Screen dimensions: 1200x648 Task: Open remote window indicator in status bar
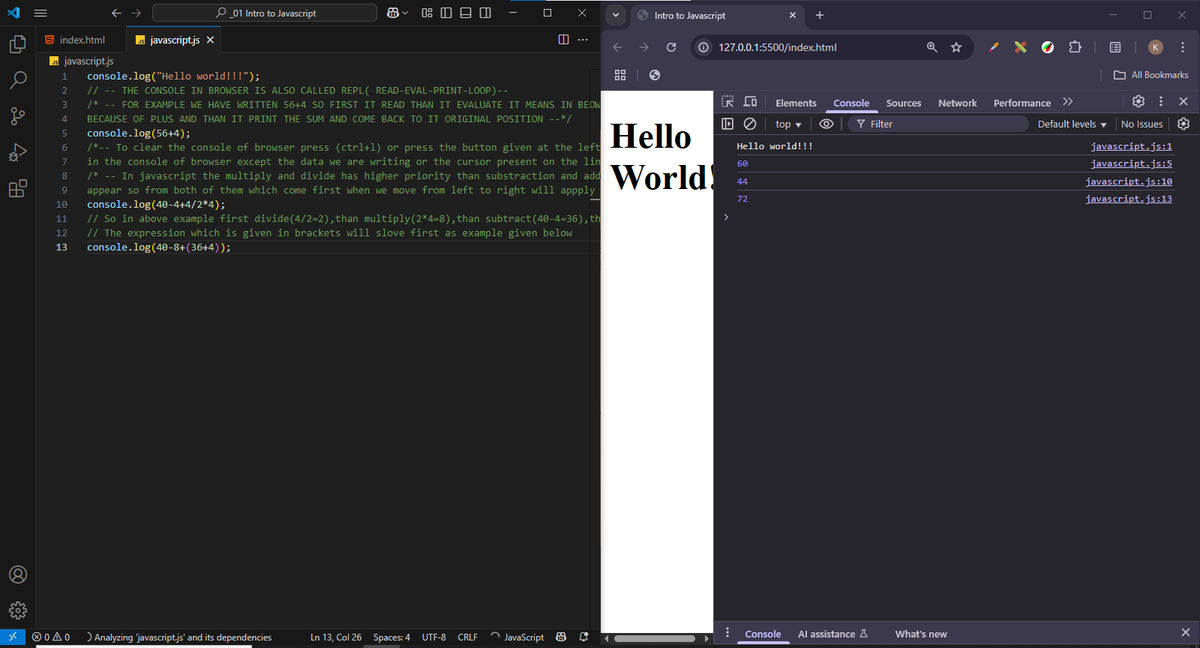click(x=11, y=637)
